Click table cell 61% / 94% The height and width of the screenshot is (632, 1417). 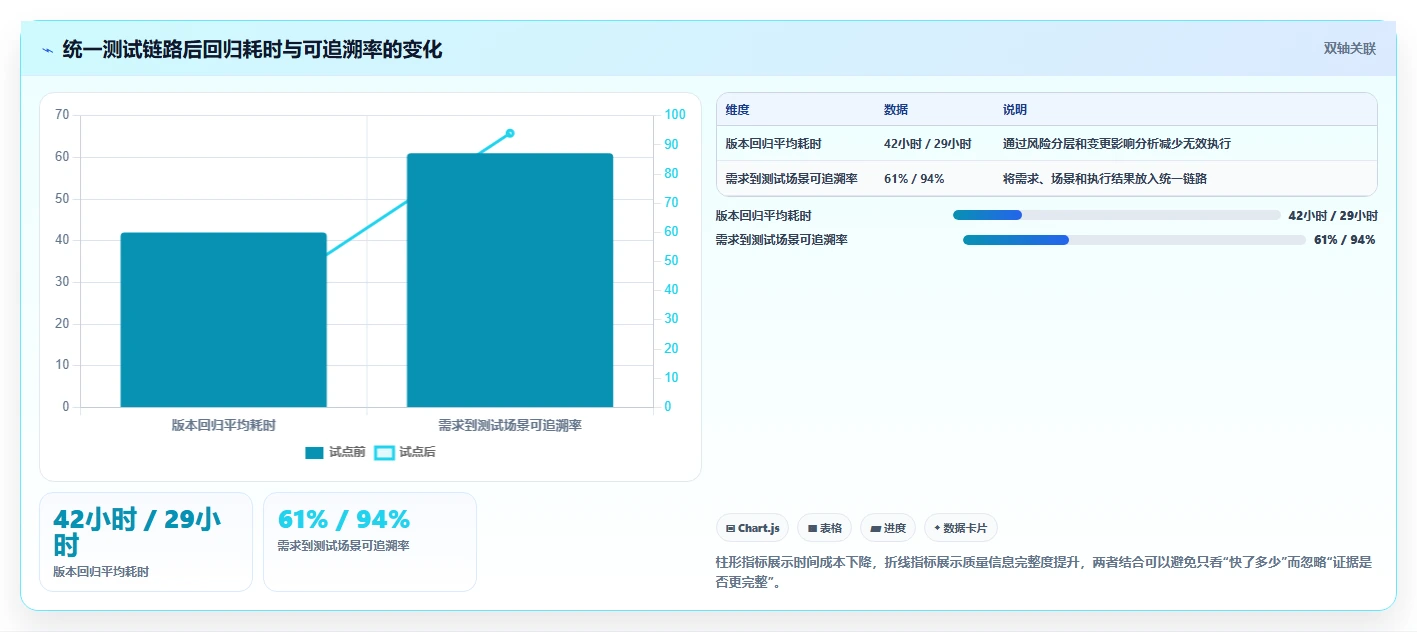(914, 179)
